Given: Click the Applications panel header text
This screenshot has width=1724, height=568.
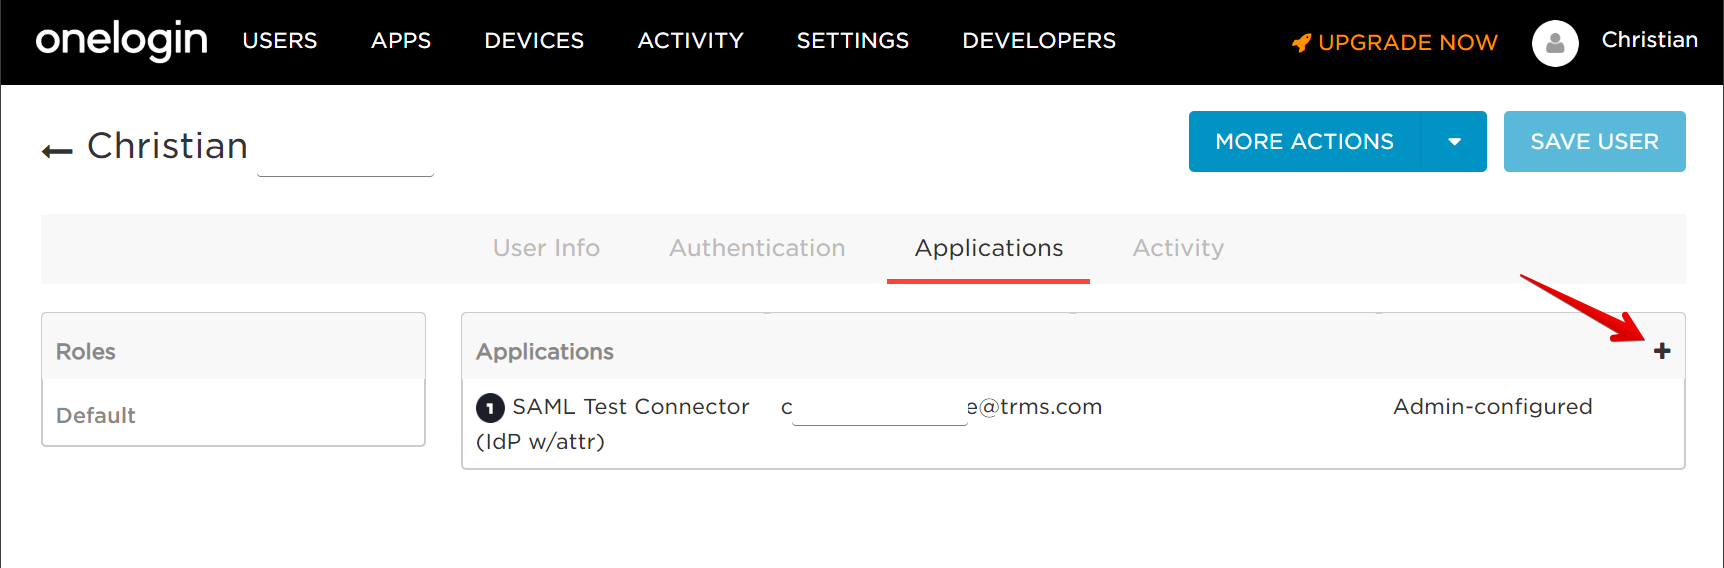Looking at the screenshot, I should click(545, 352).
